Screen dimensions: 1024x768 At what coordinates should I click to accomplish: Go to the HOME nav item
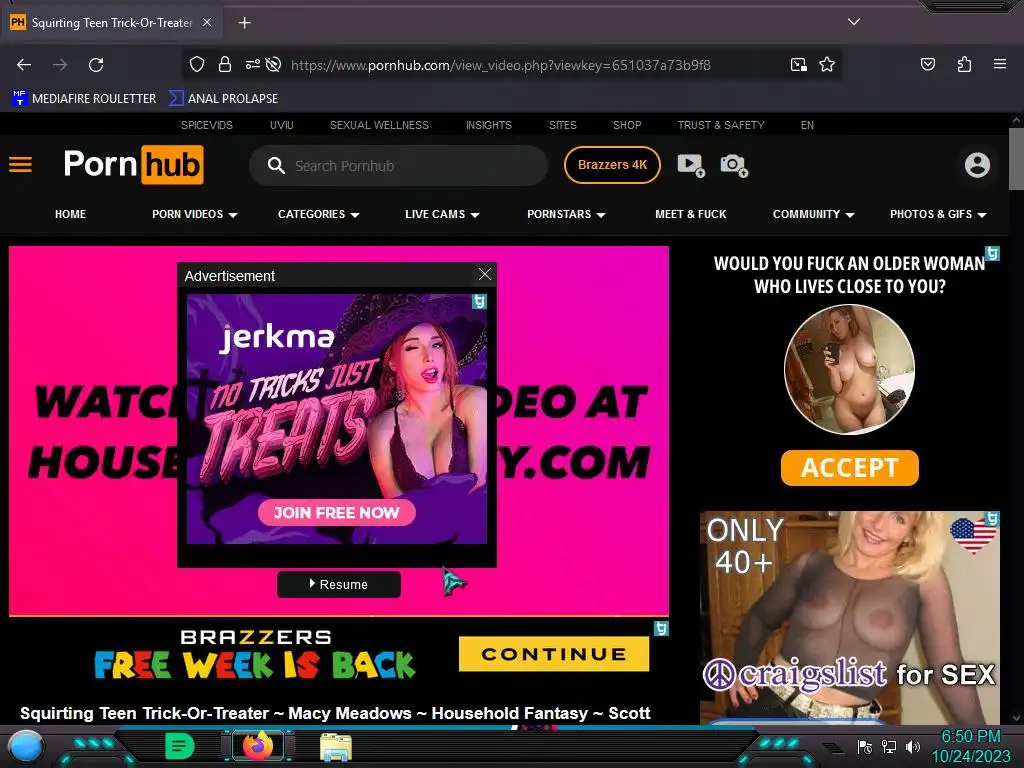click(71, 214)
